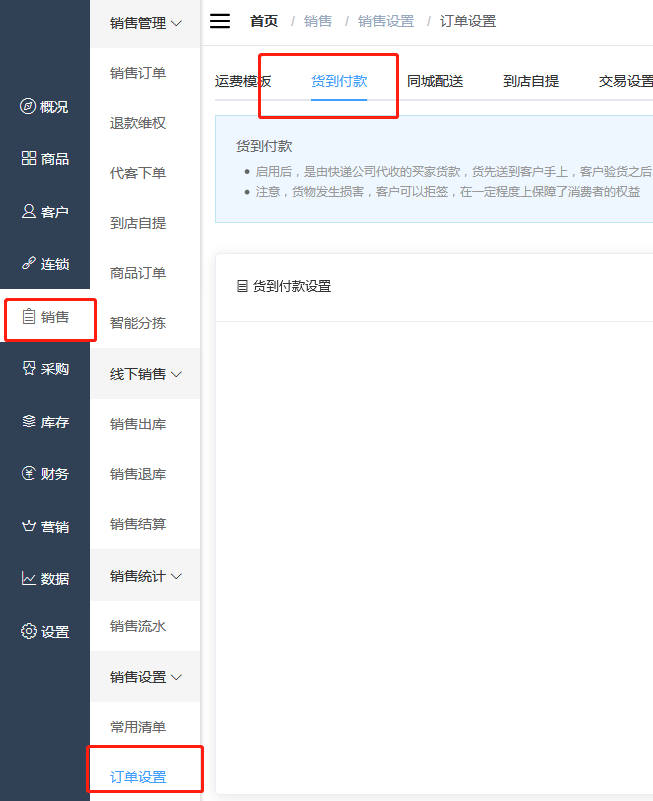The height and width of the screenshot is (801, 653).
Task: Open 退款维权 submenu item
Action: coord(138,123)
